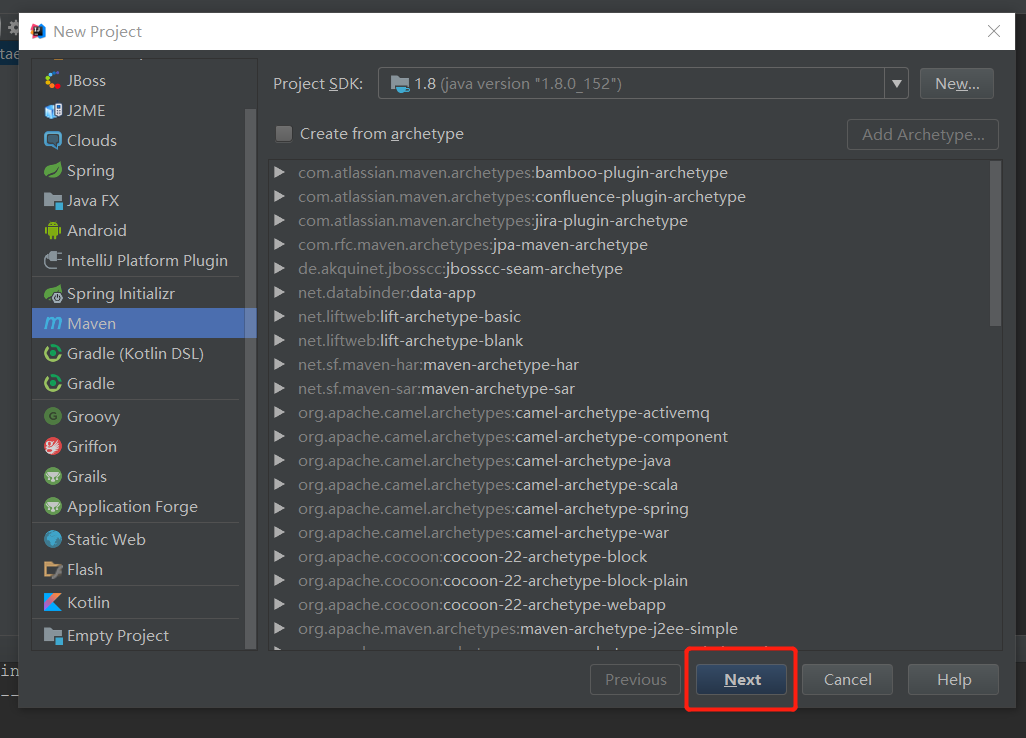Pick the Spring leaf icon

[52, 171]
